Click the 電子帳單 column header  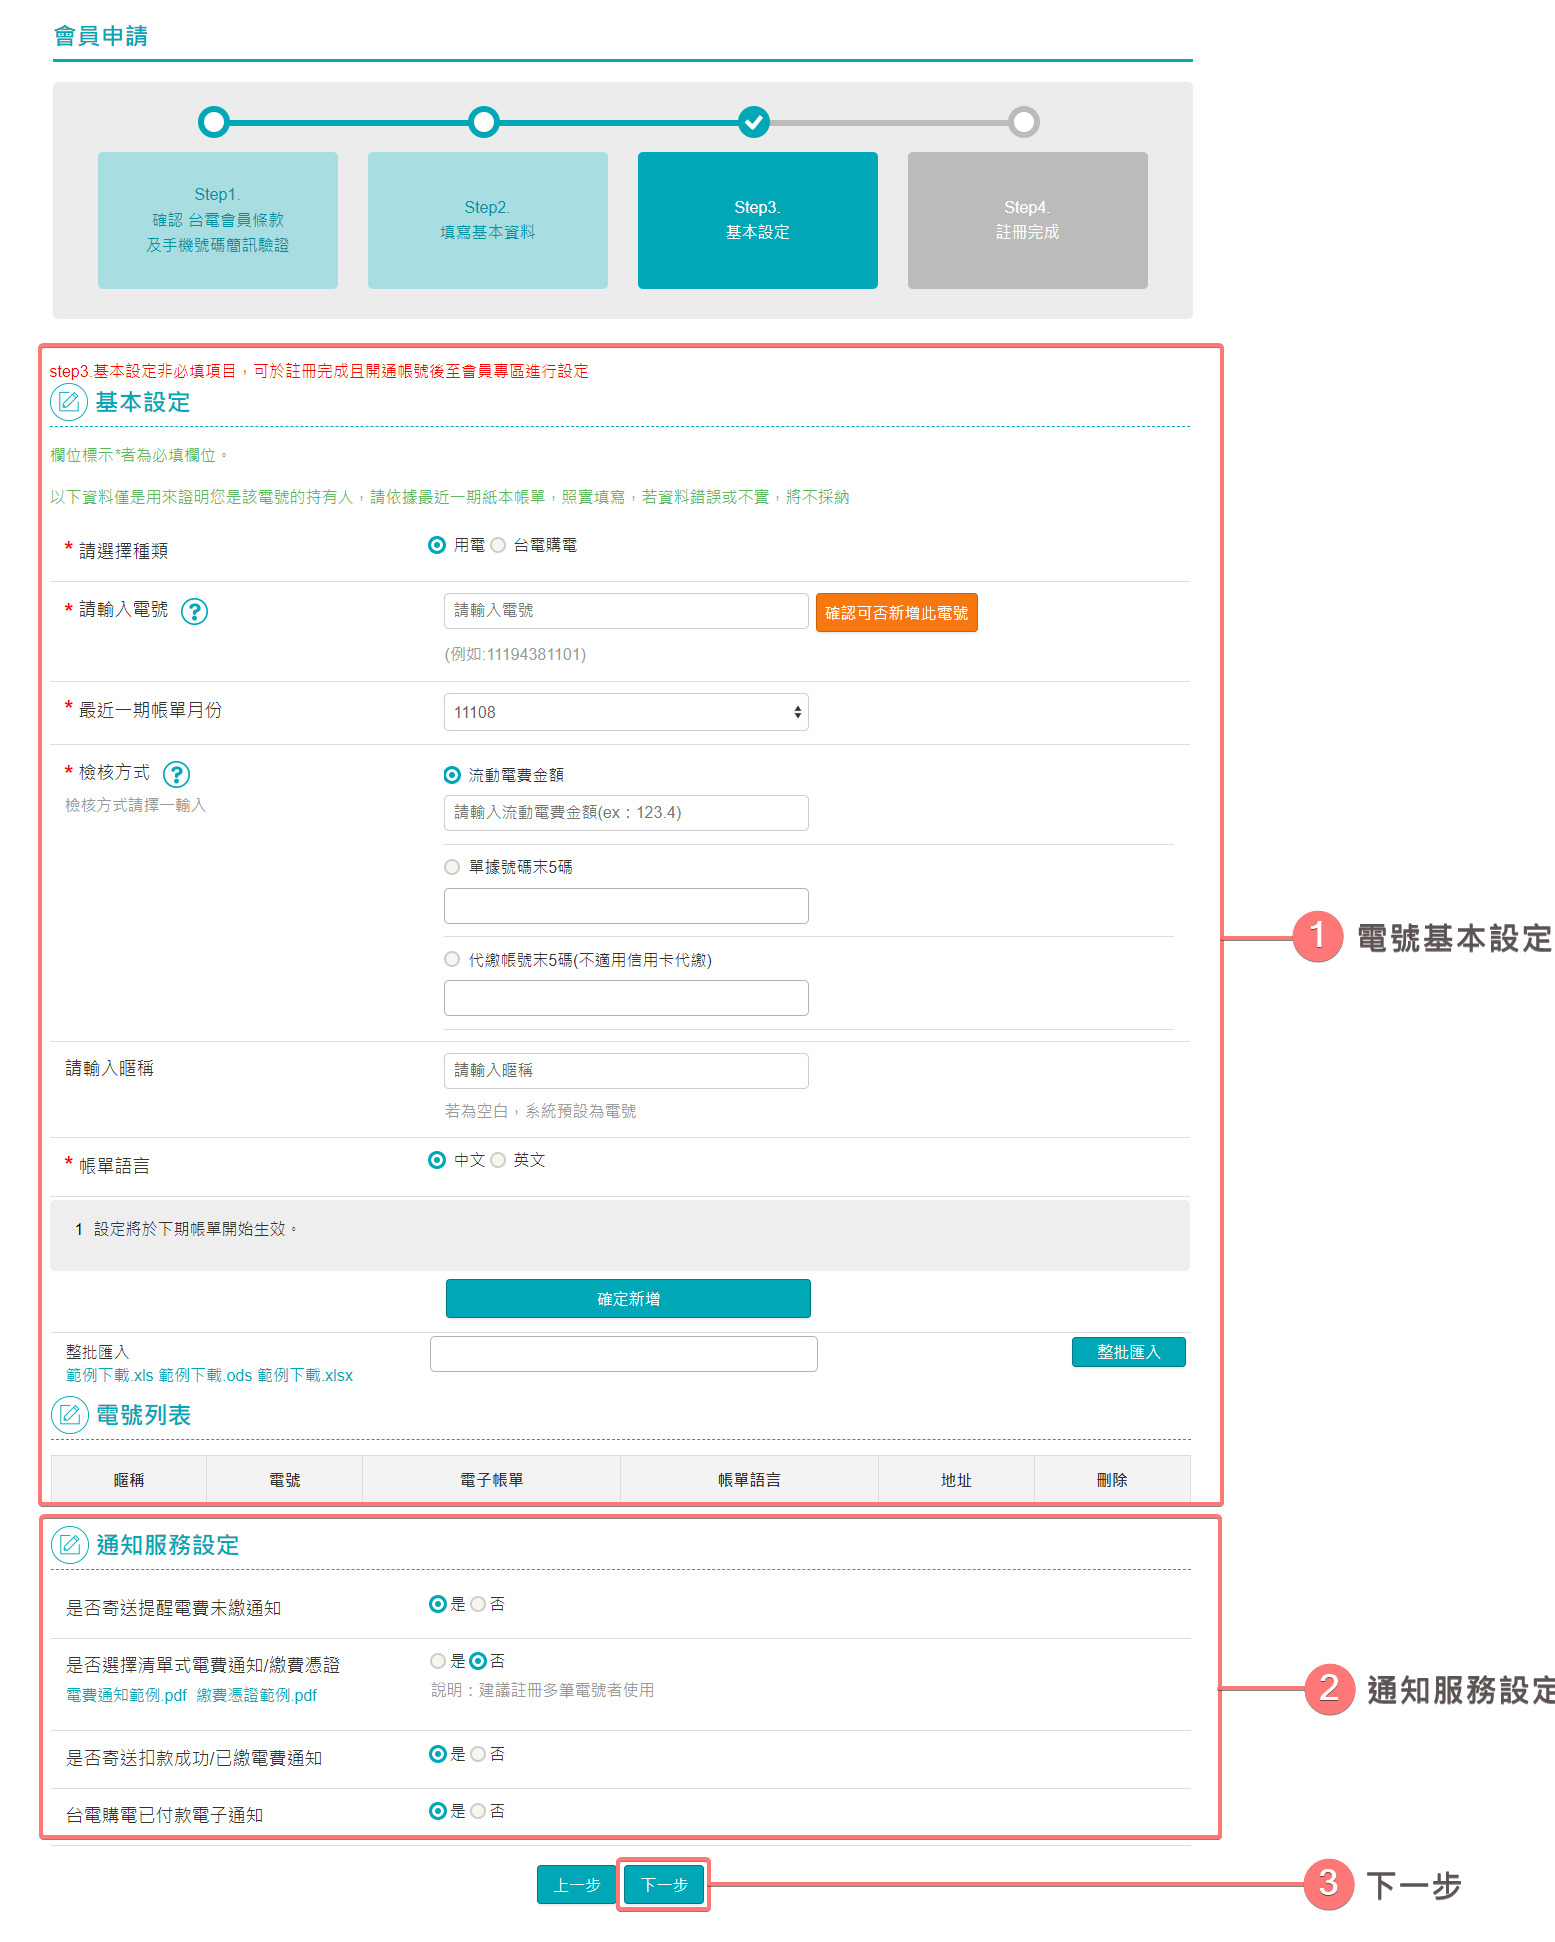point(492,1480)
